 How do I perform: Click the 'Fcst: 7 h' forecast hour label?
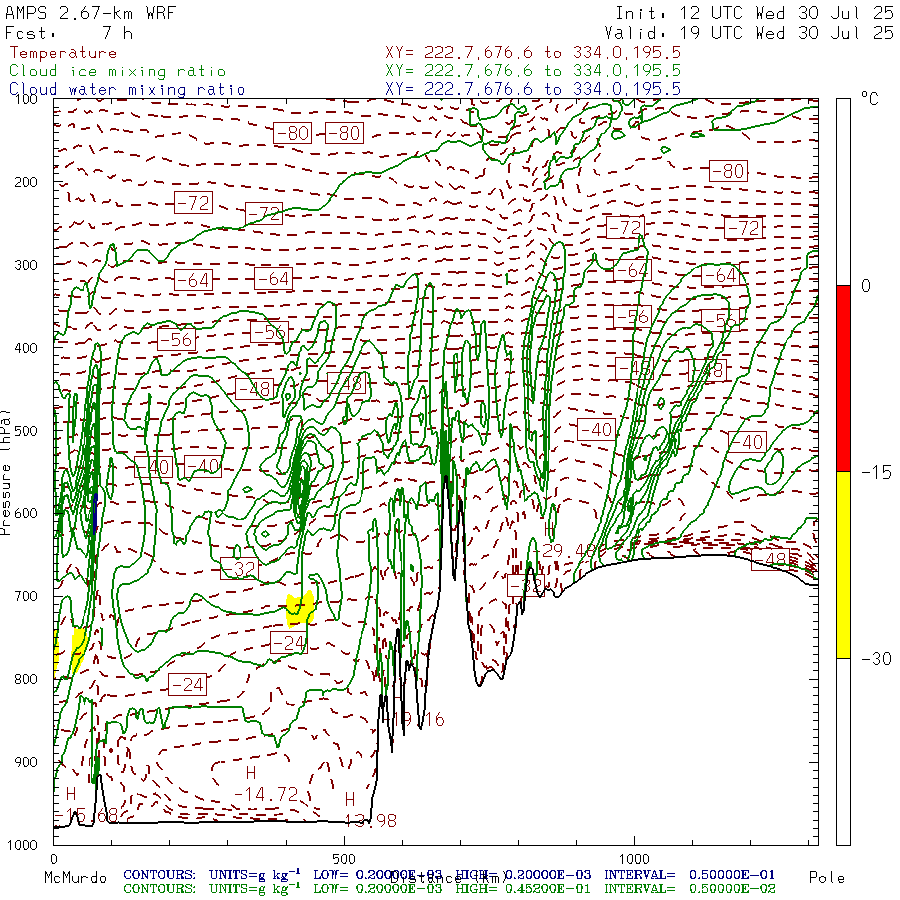point(69,33)
